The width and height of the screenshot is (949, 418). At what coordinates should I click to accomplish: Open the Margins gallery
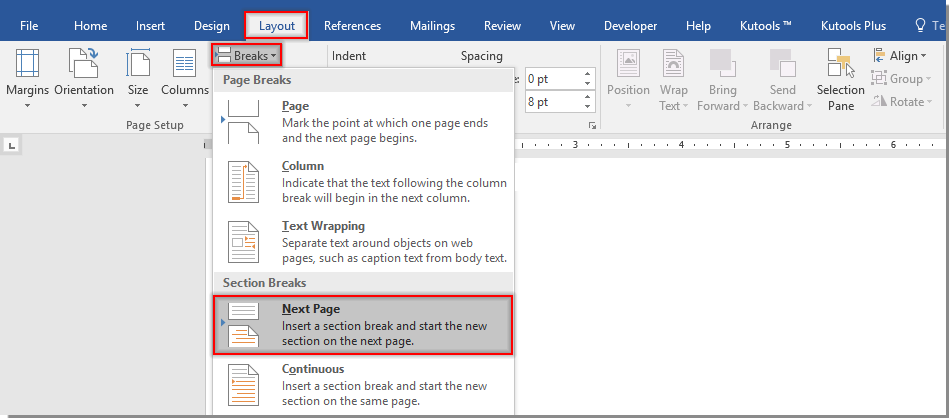pos(27,75)
